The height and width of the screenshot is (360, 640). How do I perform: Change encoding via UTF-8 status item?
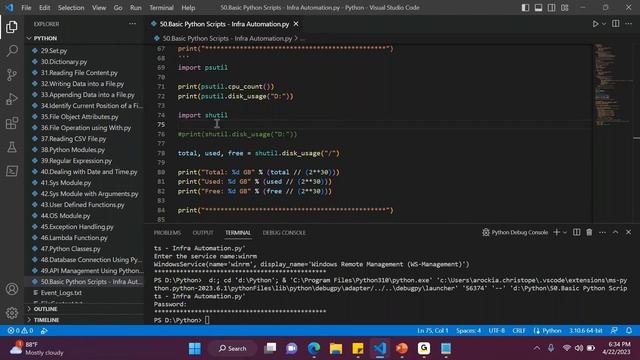coord(497,331)
